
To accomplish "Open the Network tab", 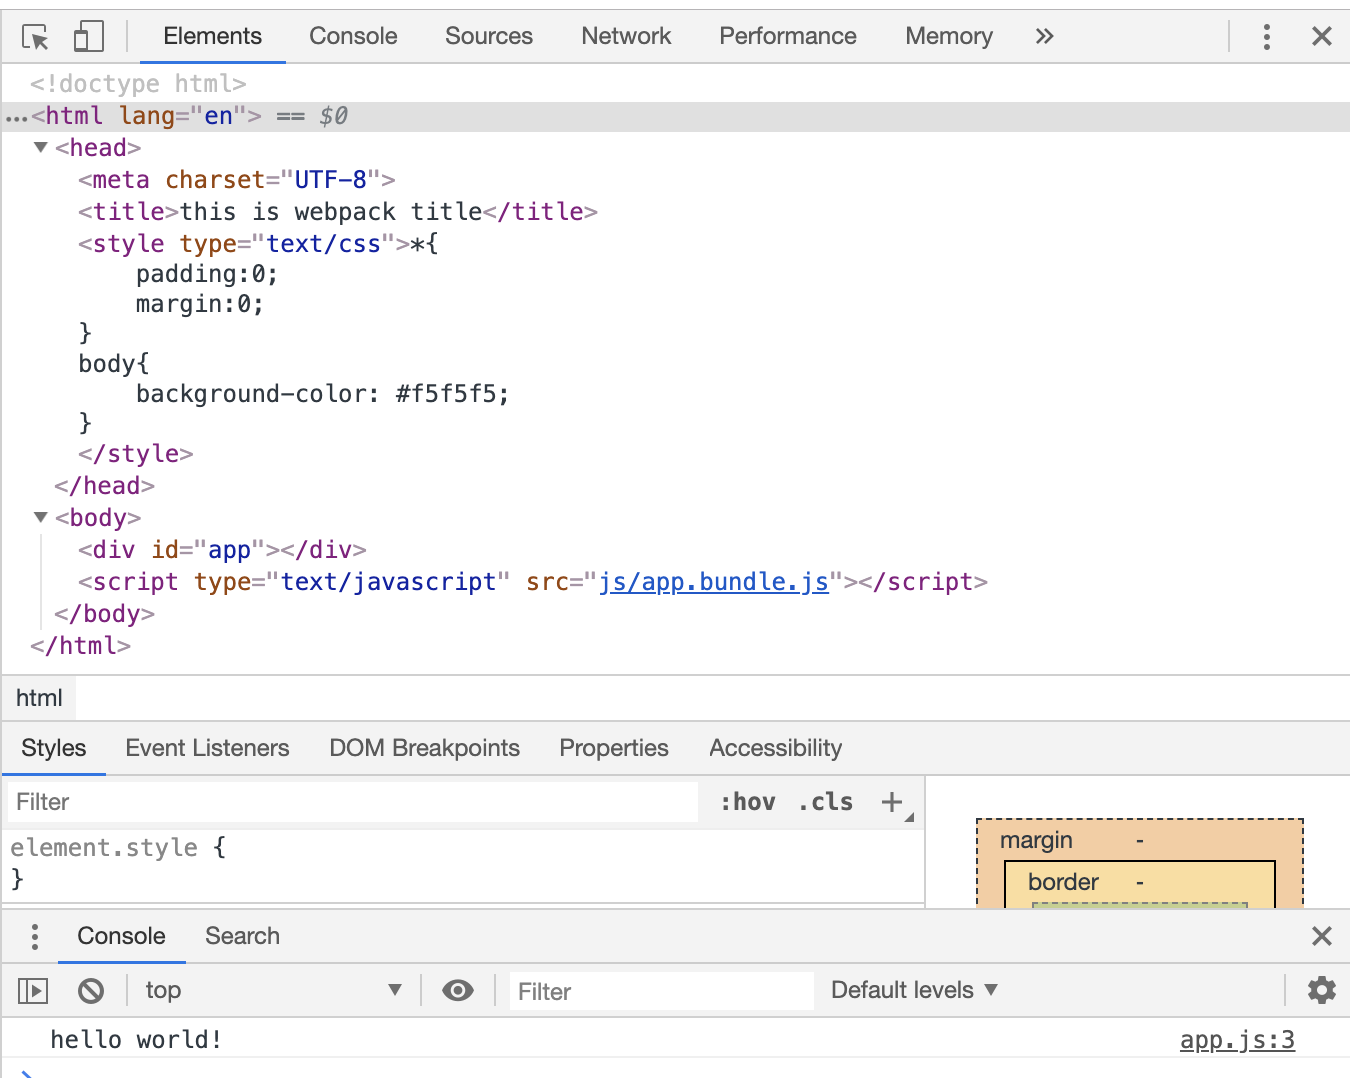I will (x=626, y=36).
